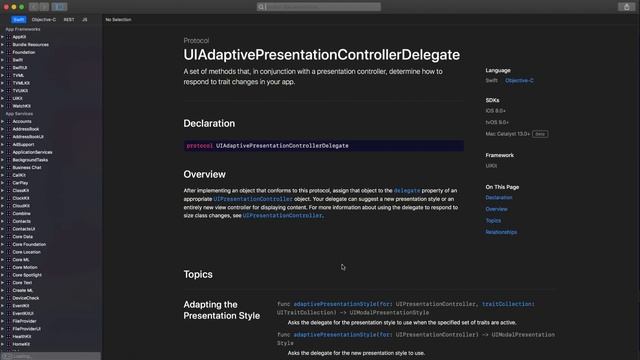Switch to the JS tab

[x=84, y=20]
